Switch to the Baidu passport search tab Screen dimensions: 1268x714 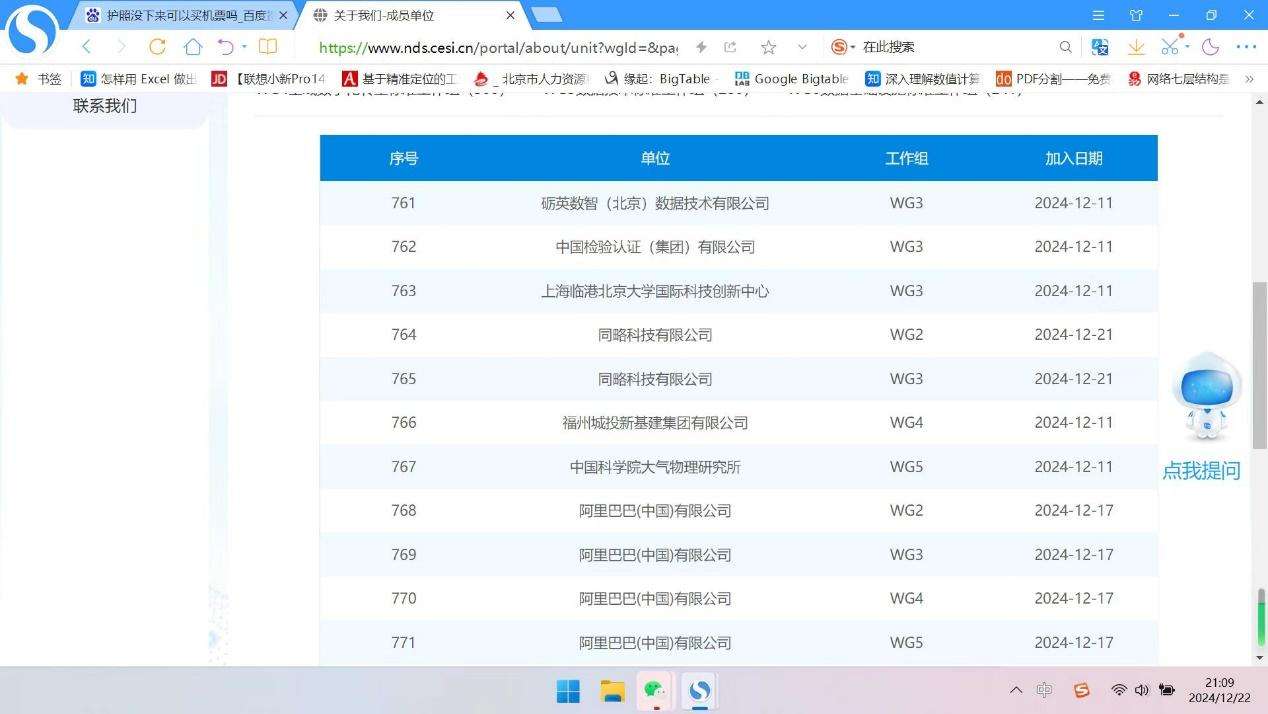185,15
